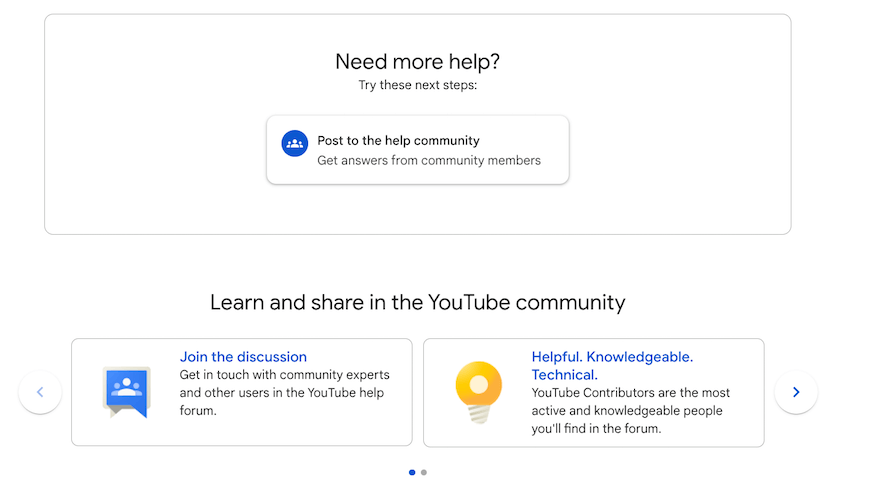Click the Join the discussion forum icon
This screenshot has height=497, width=880.
(127, 392)
